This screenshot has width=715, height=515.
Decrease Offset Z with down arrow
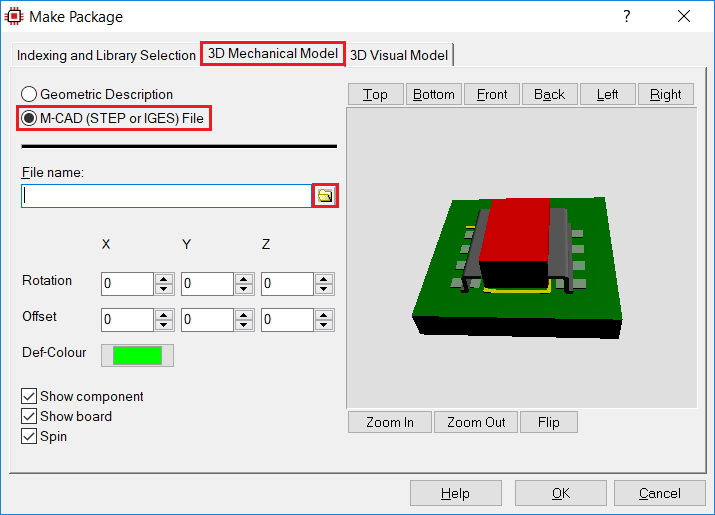coord(324,325)
